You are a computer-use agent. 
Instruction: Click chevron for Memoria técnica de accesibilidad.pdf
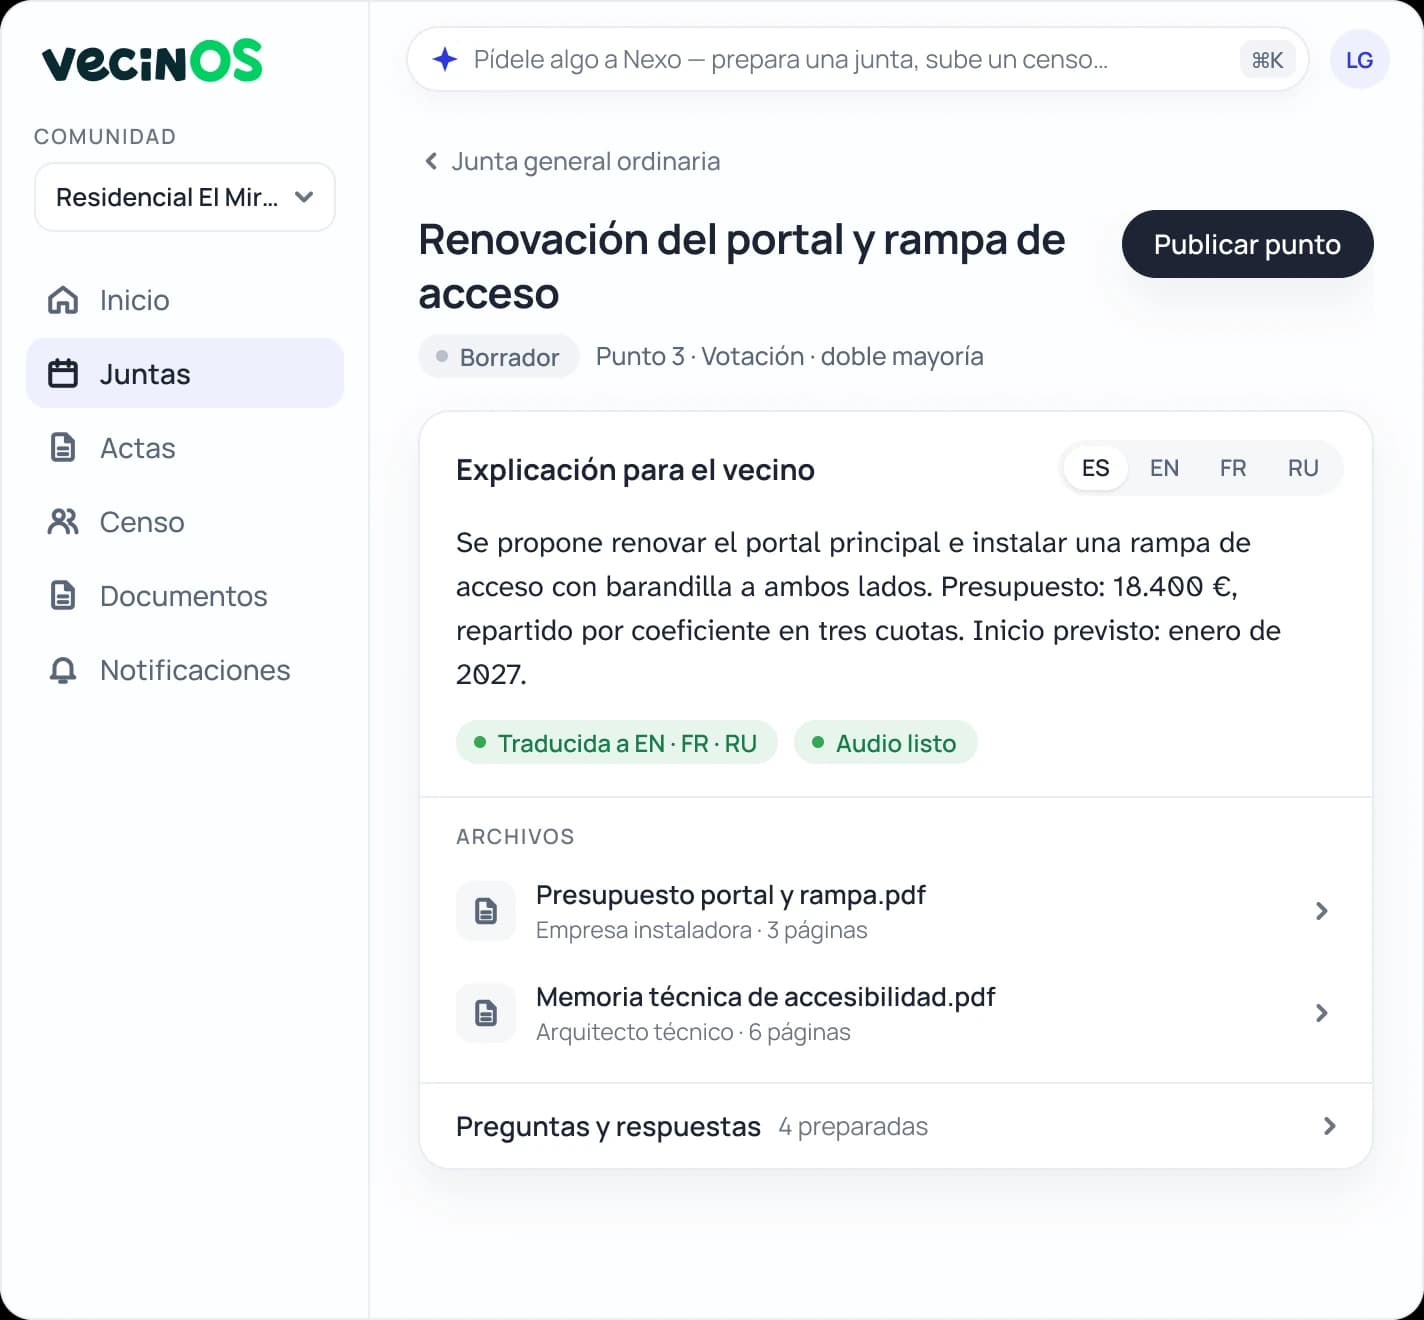click(x=1321, y=1013)
